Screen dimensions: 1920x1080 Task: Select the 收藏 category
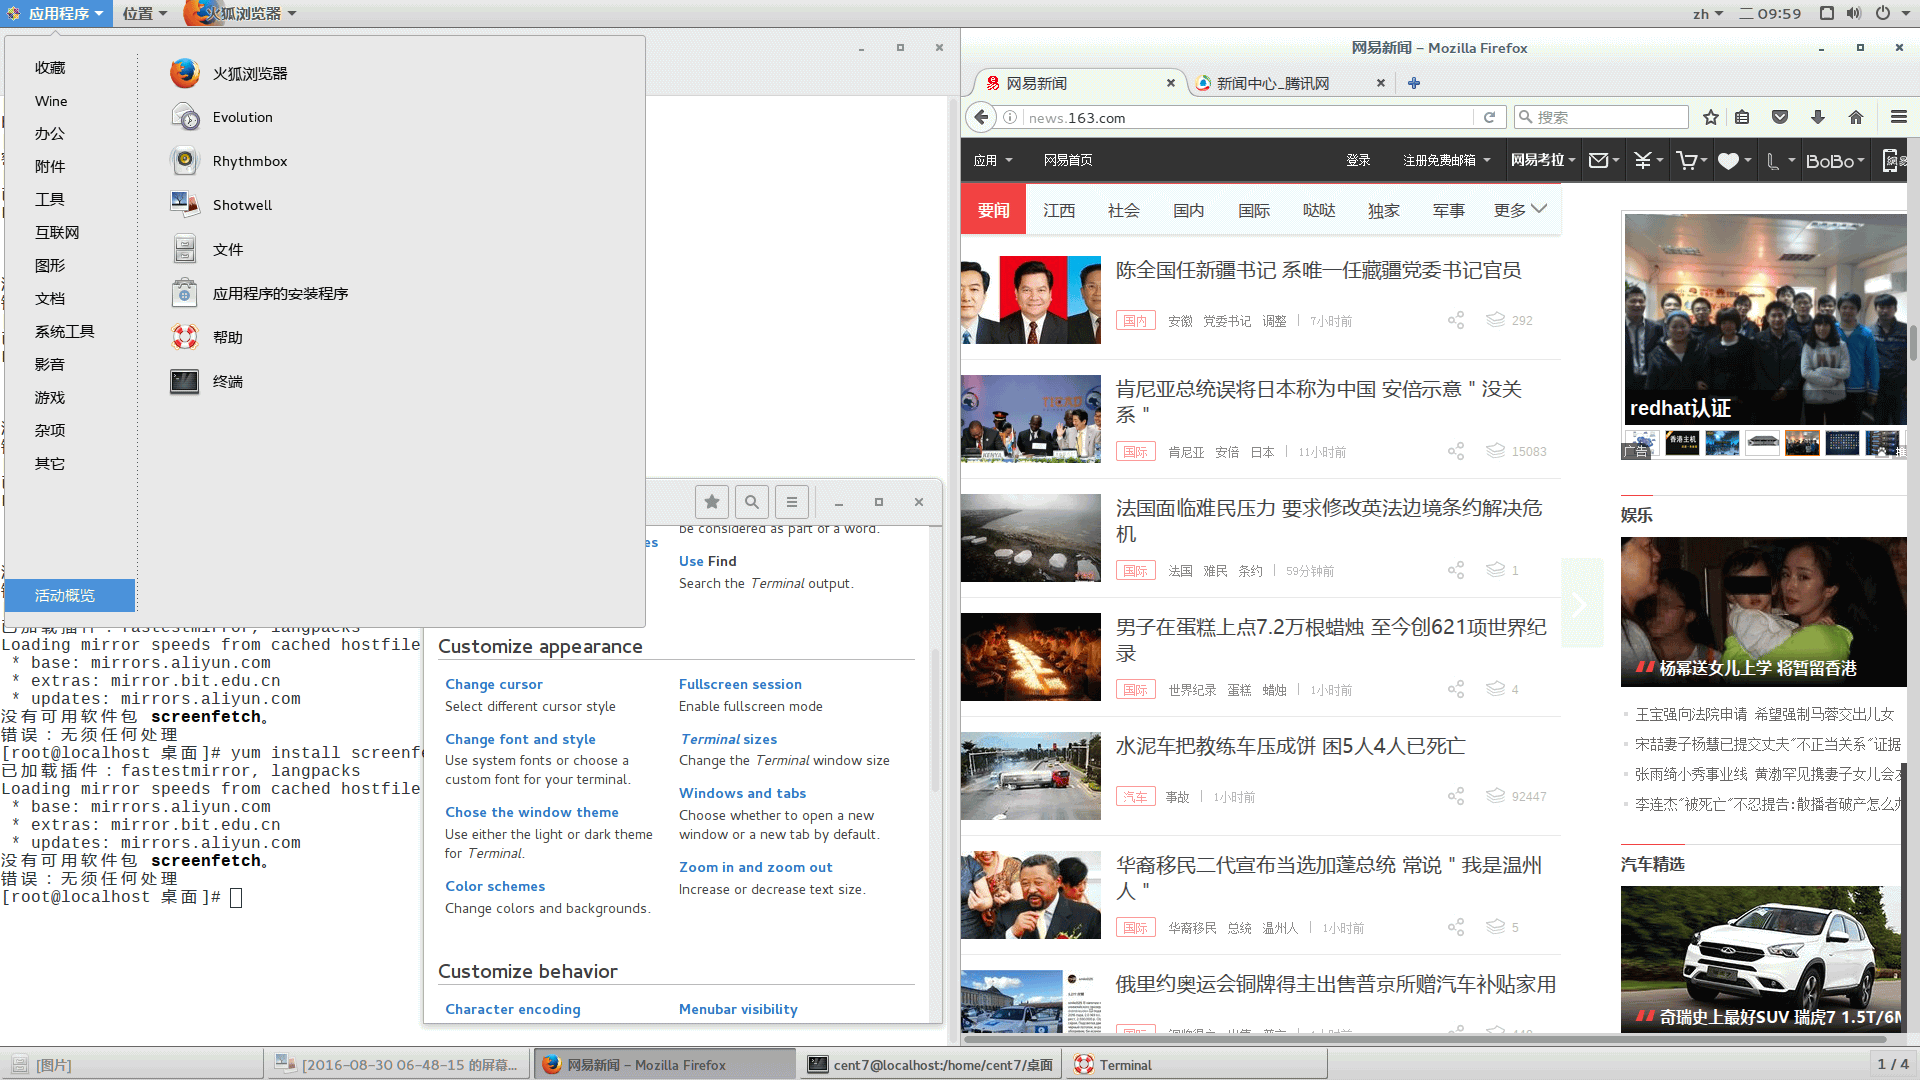pyautogui.click(x=50, y=67)
